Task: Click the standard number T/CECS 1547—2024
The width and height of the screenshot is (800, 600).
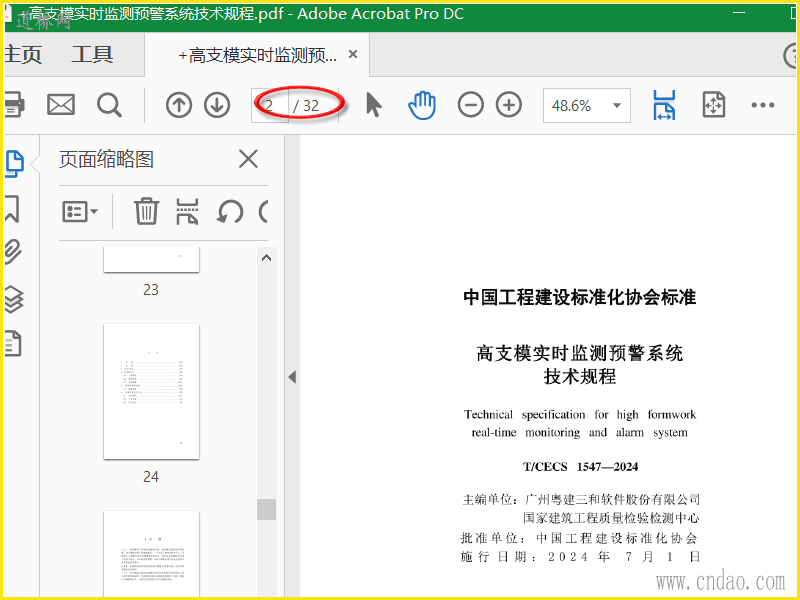Action: click(x=580, y=467)
